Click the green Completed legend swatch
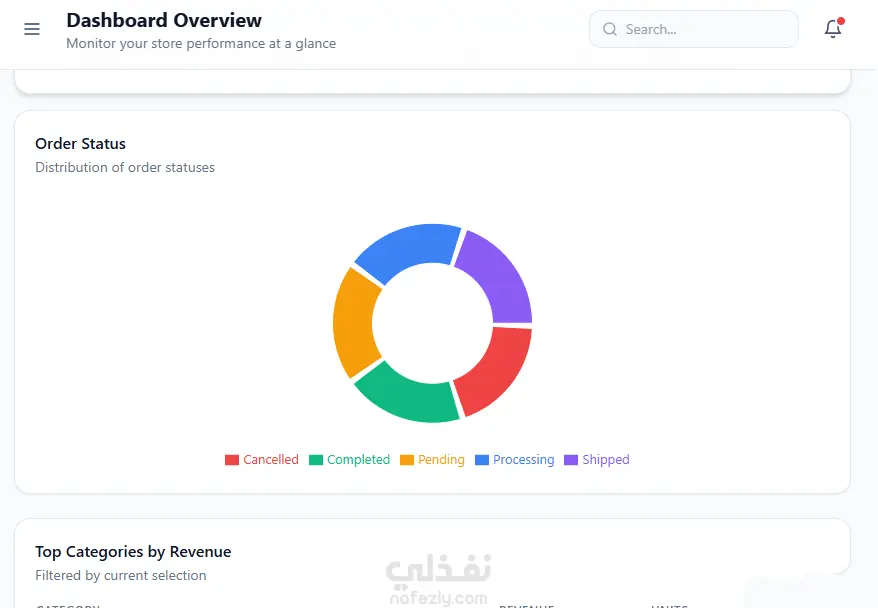This screenshot has width=878, height=608. (316, 460)
